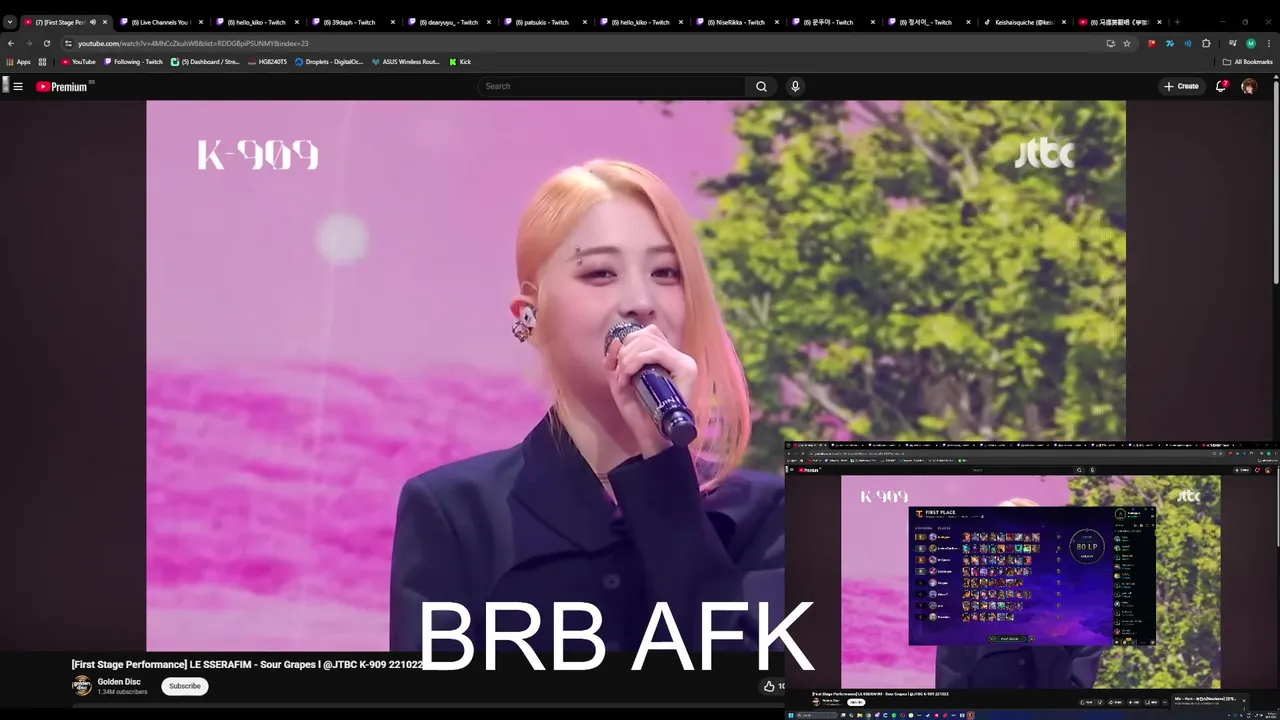The width and height of the screenshot is (1280, 720).
Task: Click the main video player
Action: click(x=636, y=376)
